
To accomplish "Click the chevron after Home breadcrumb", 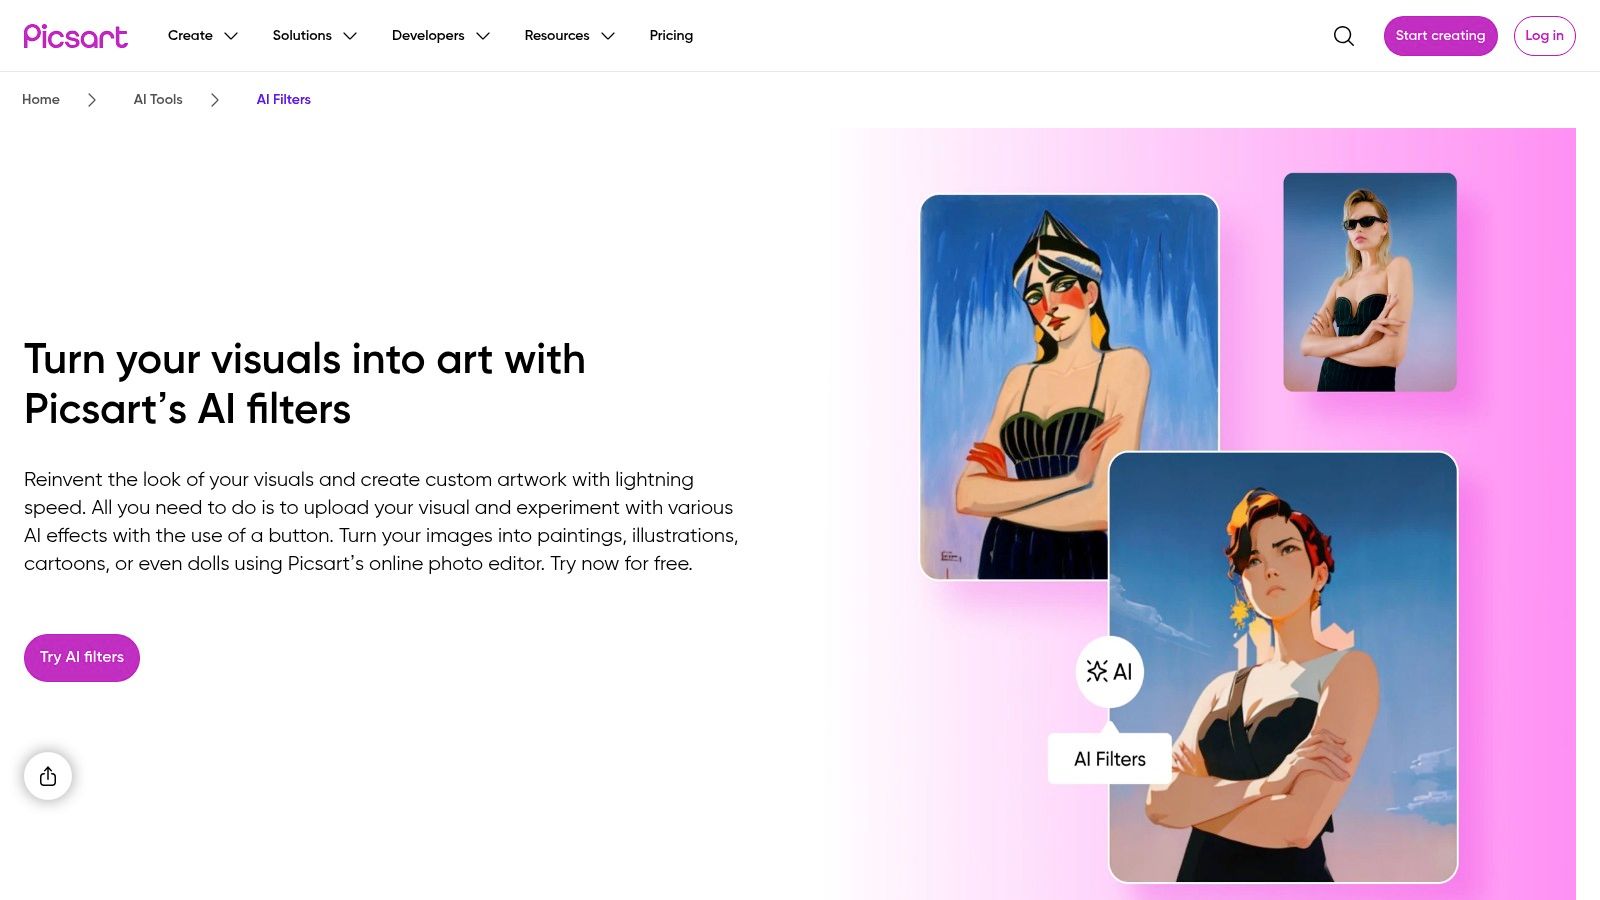I will (92, 100).
